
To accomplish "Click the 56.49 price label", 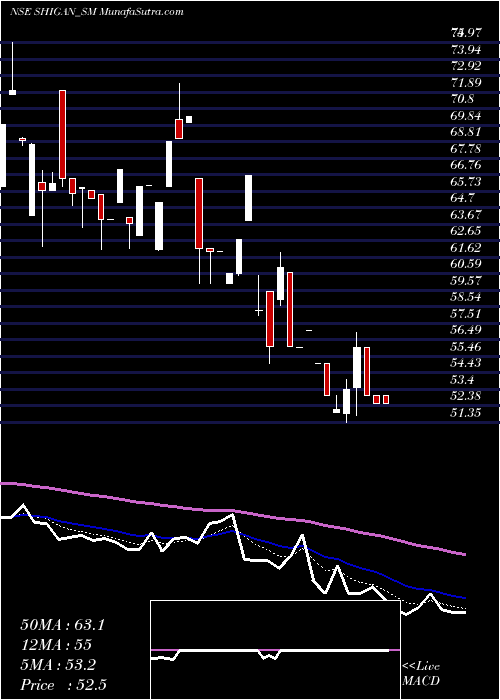I will tap(466, 330).
